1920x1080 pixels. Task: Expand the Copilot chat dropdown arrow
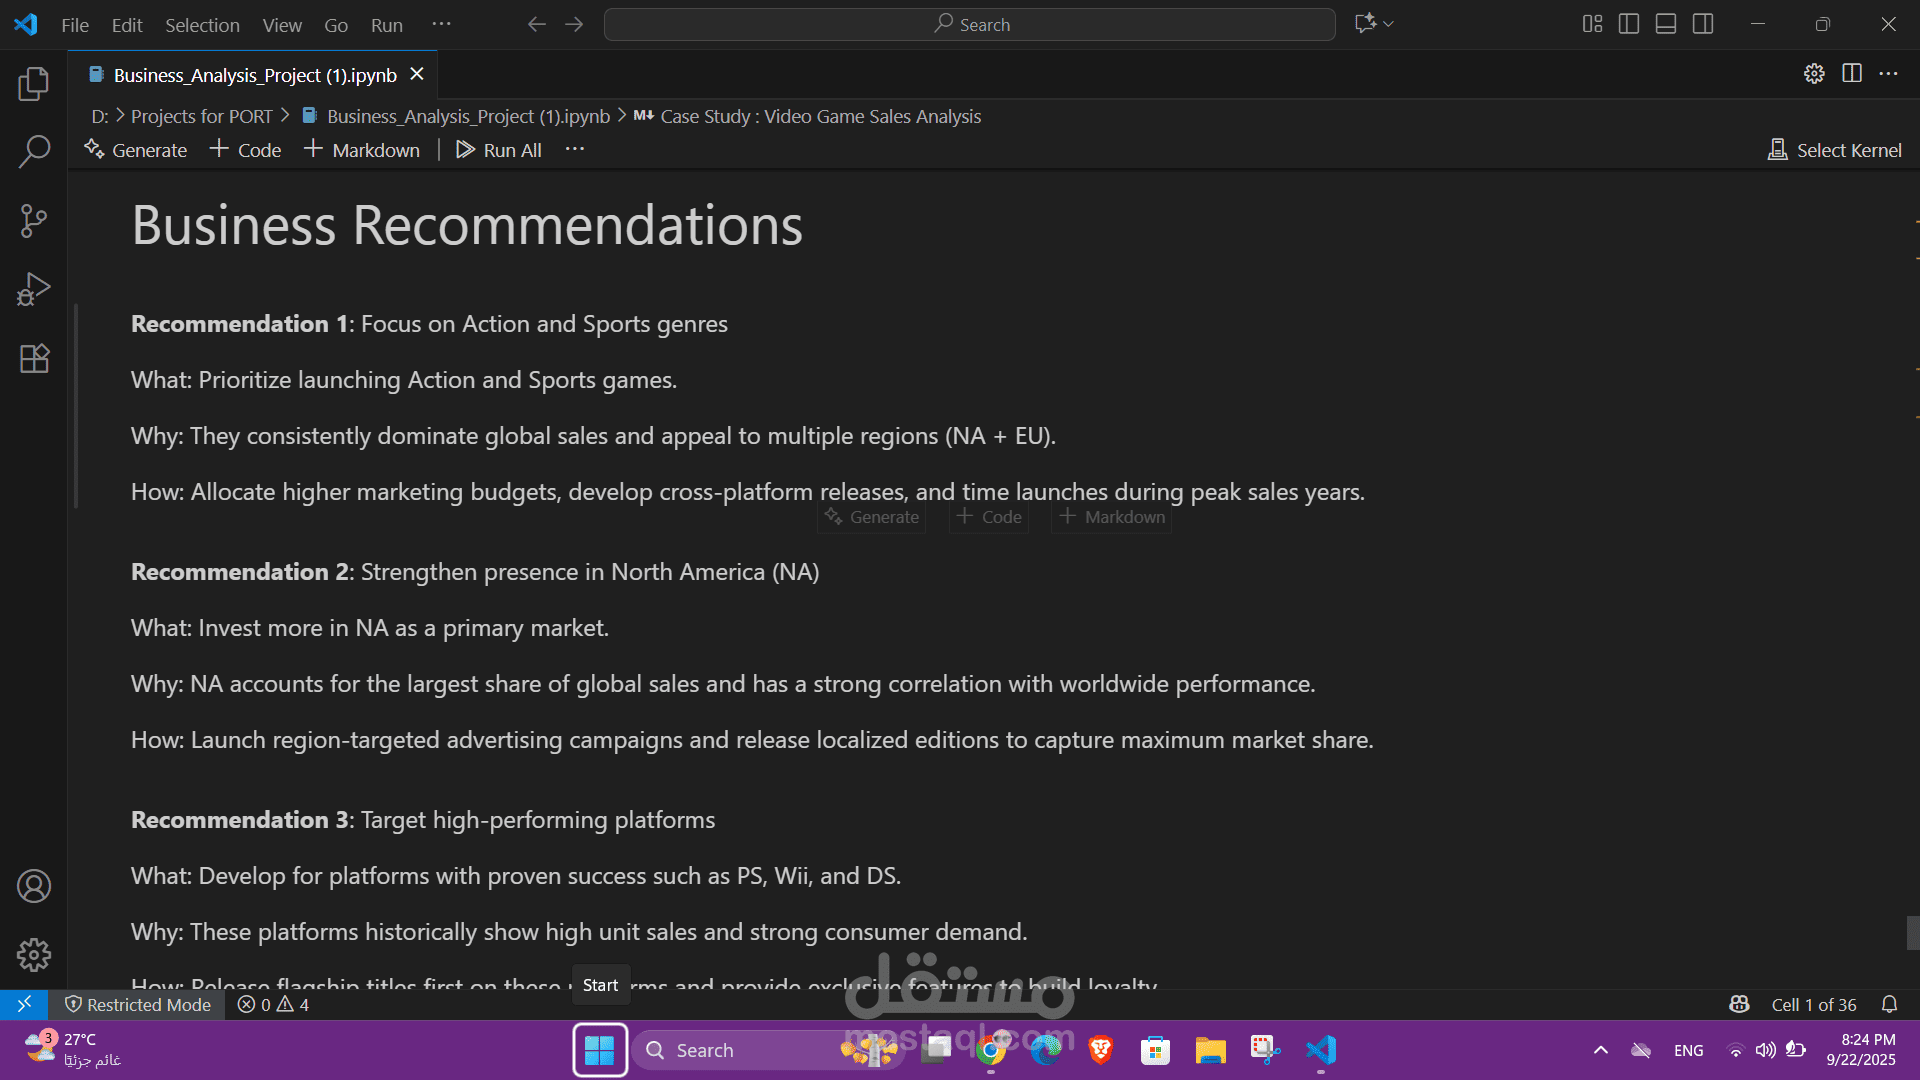click(x=1389, y=24)
